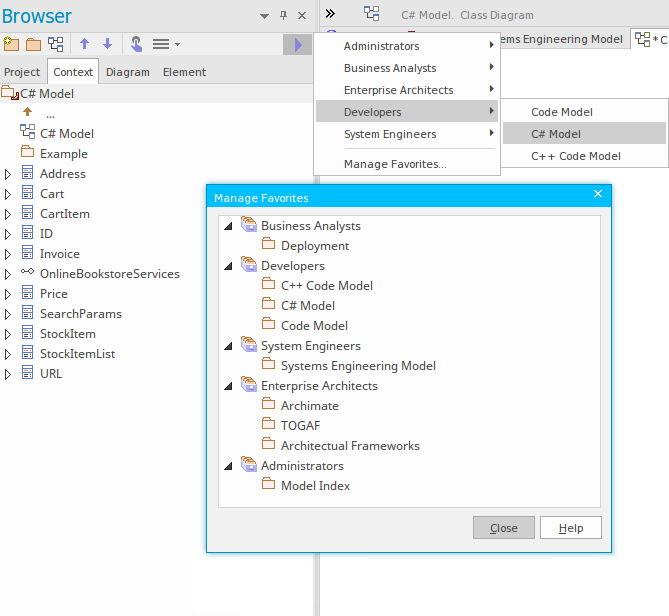Click the blue play arrow in Browser toolbar
Screen dimensions: 669x616
pyautogui.click(x=297, y=45)
